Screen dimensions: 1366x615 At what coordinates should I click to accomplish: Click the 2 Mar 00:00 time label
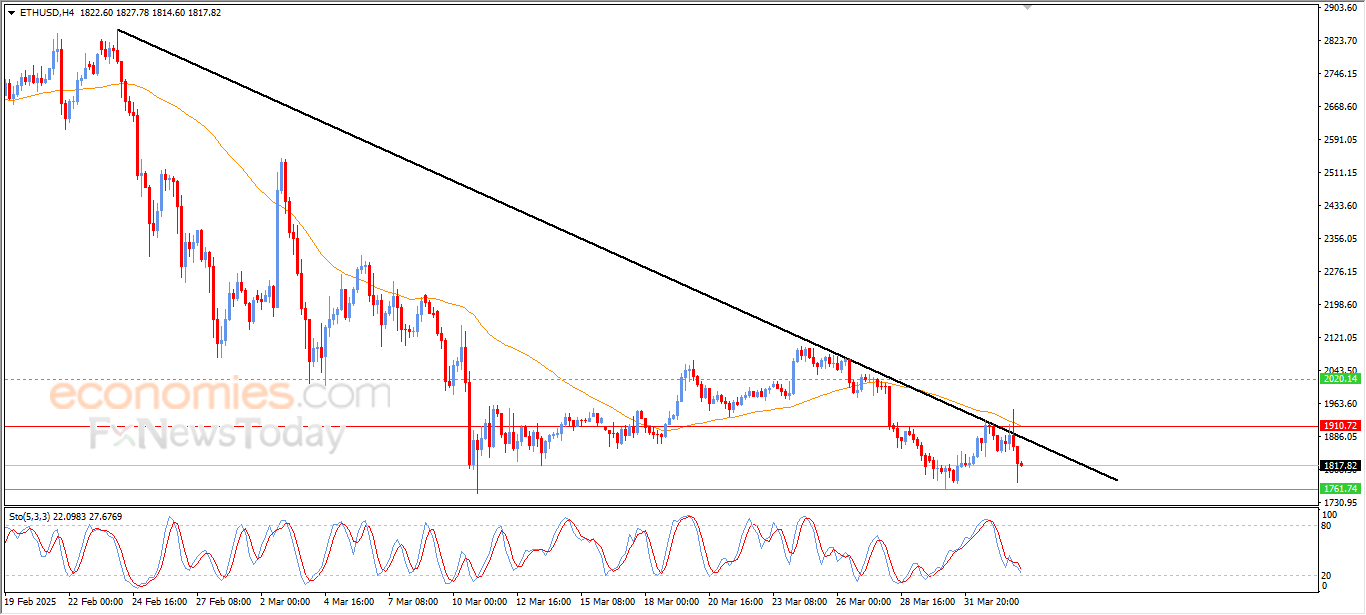point(286,602)
